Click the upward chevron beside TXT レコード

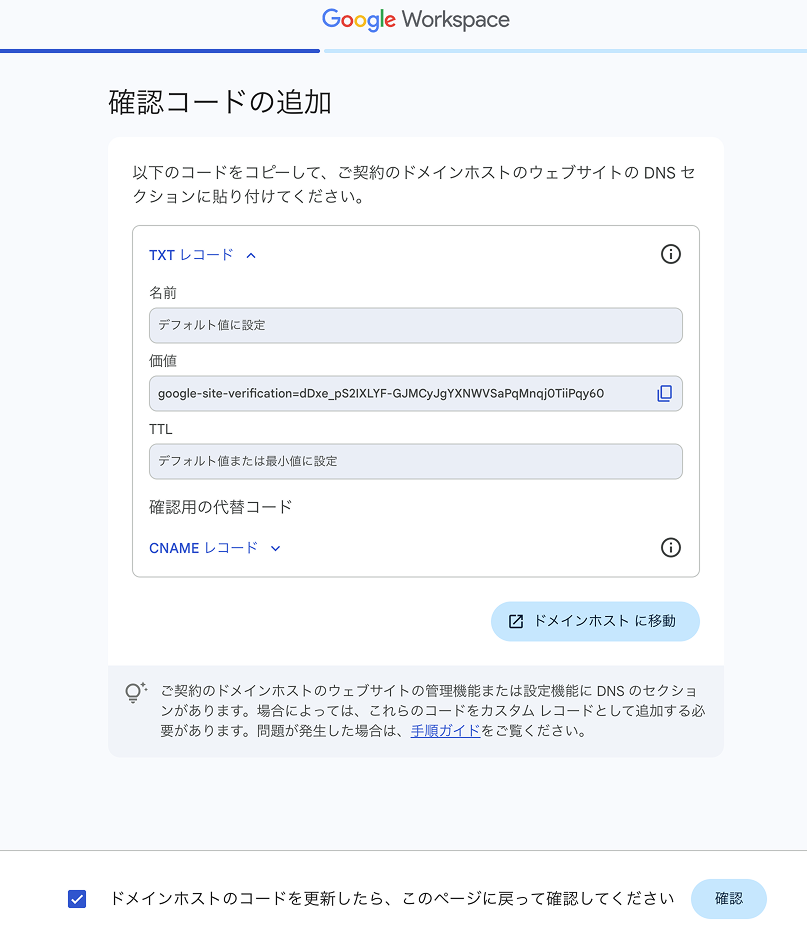pyautogui.click(x=249, y=254)
